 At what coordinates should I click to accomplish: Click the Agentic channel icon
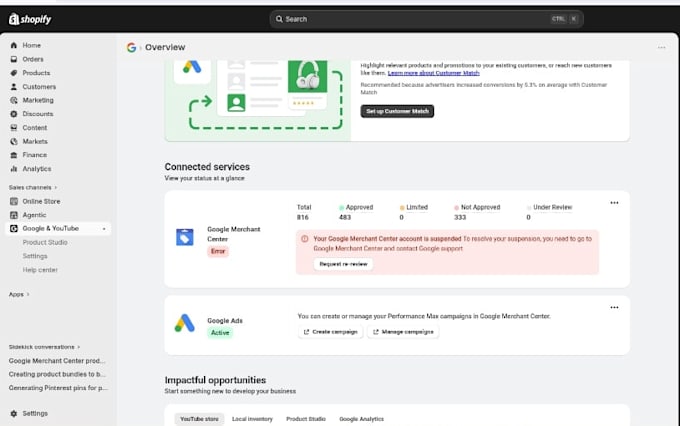coord(14,215)
